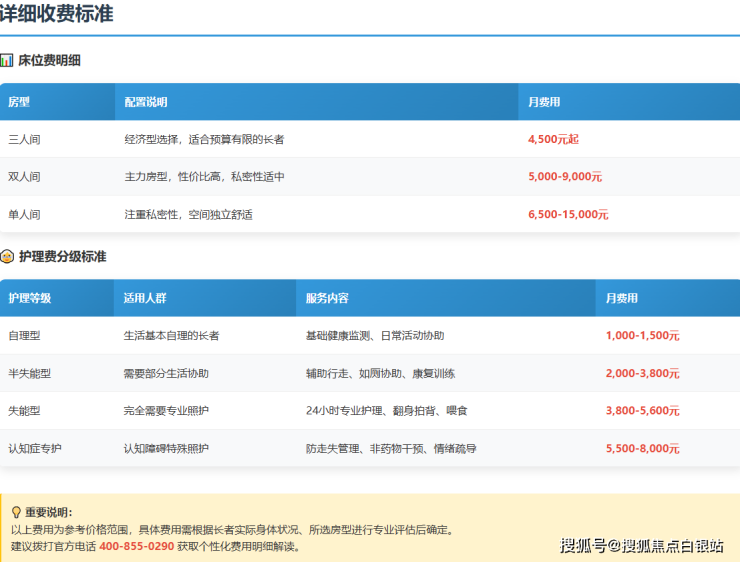740x562 pixels.
Task: Select the 单人间 price 6,500-15,000元
Action: pos(568,214)
